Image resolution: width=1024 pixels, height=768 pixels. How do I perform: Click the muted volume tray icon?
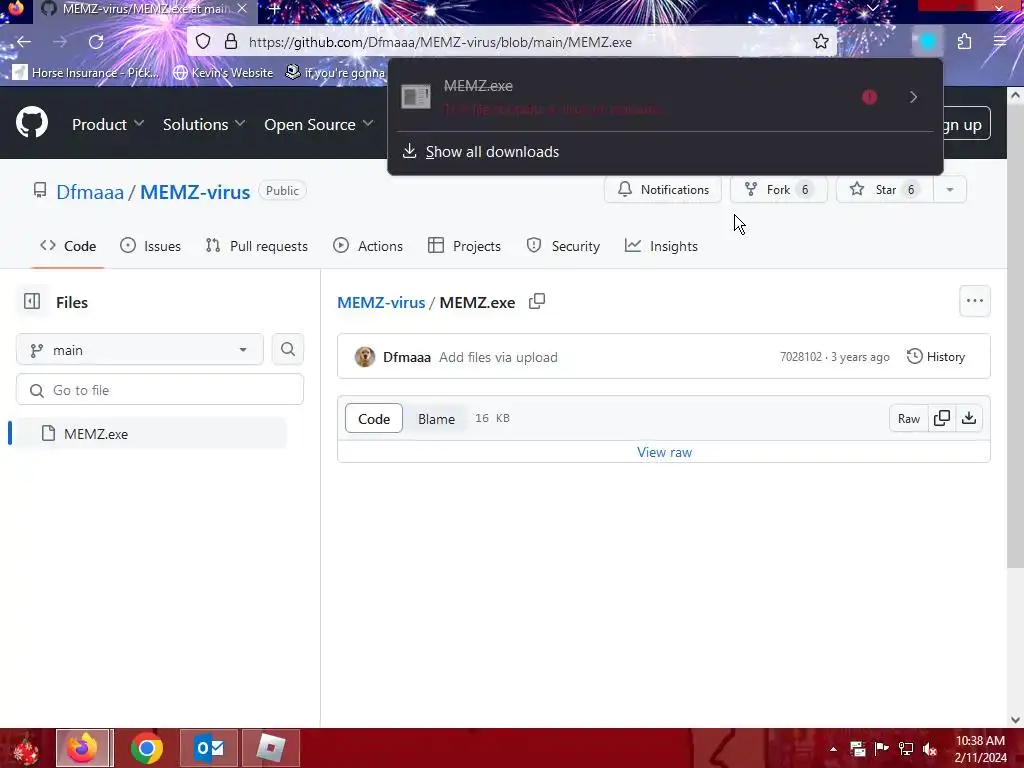[x=929, y=749]
